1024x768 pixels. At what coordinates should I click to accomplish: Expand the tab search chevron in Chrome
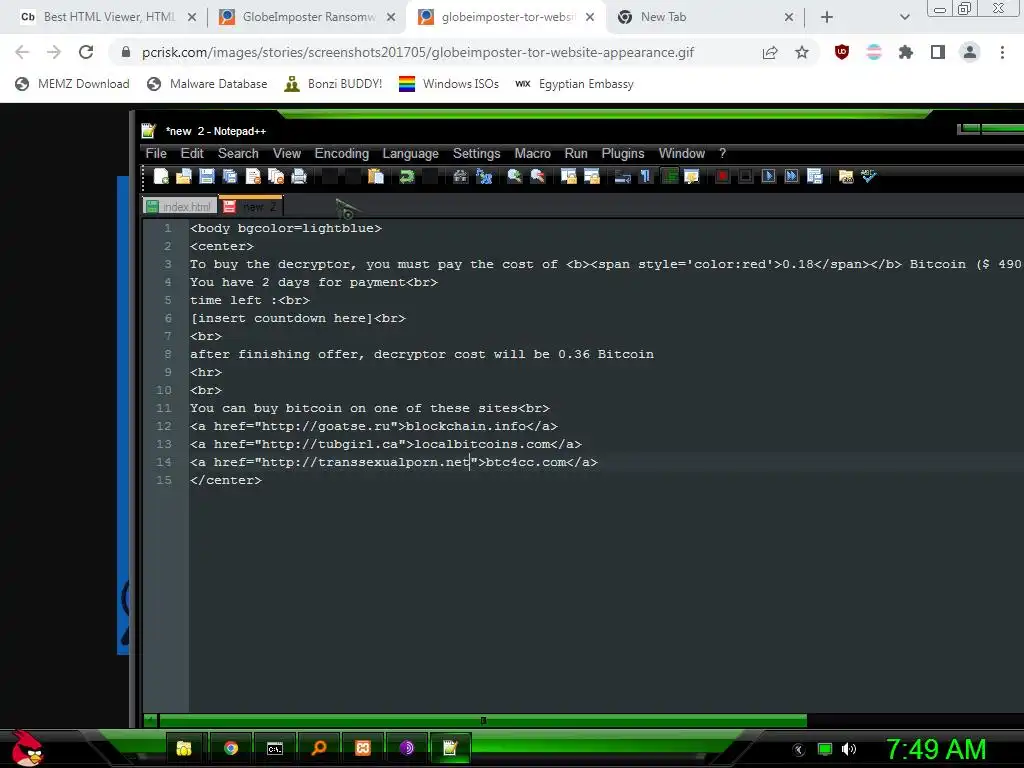coord(904,18)
